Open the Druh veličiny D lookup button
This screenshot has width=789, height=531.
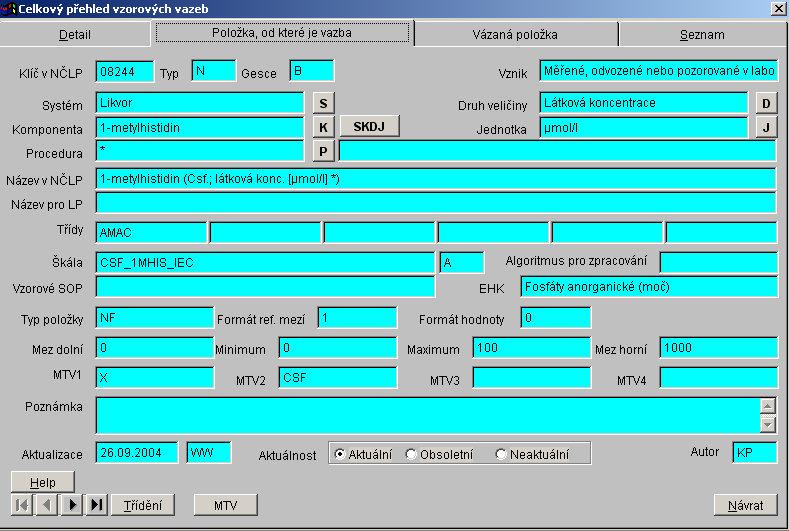(x=765, y=103)
